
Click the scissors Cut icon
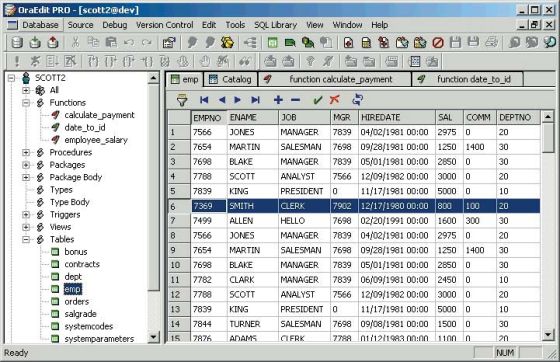tap(75, 42)
